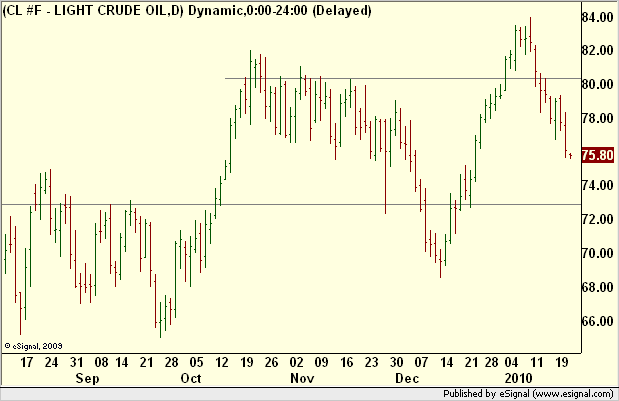
Task: Click the eSignal, 2009 copyright notice
Action: [33, 346]
